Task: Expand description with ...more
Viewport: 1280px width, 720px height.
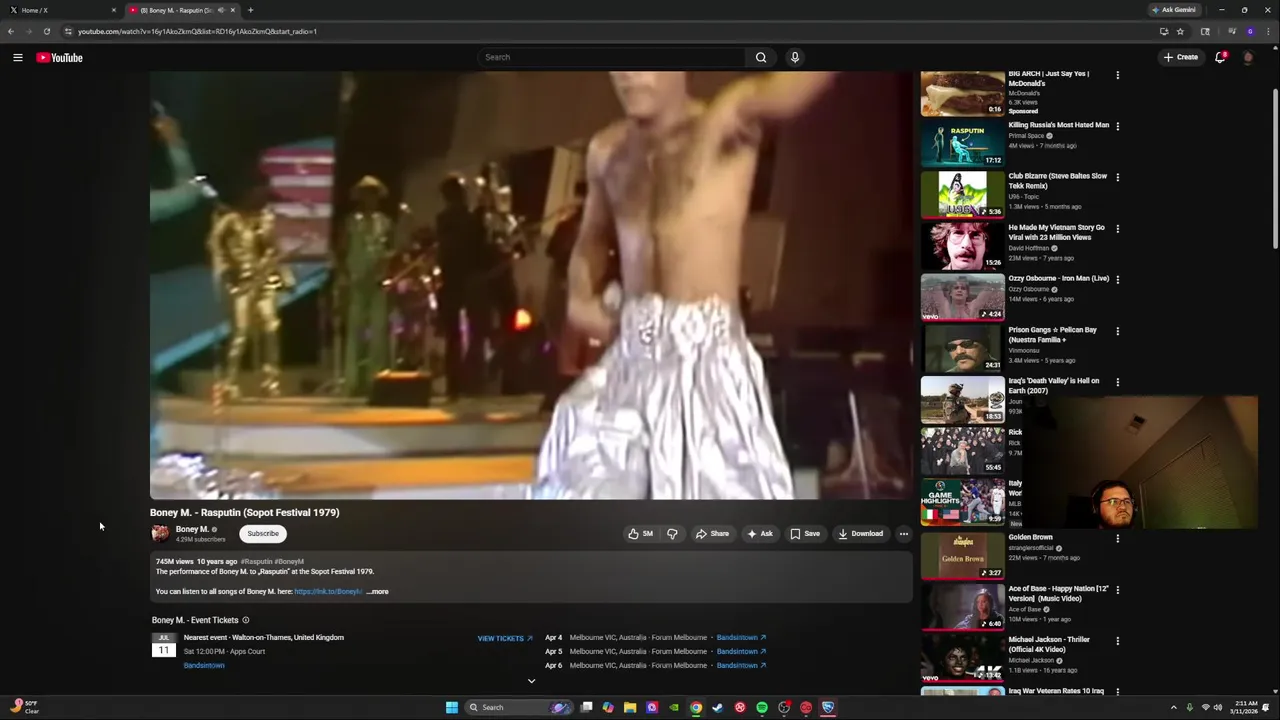Action: [377, 592]
